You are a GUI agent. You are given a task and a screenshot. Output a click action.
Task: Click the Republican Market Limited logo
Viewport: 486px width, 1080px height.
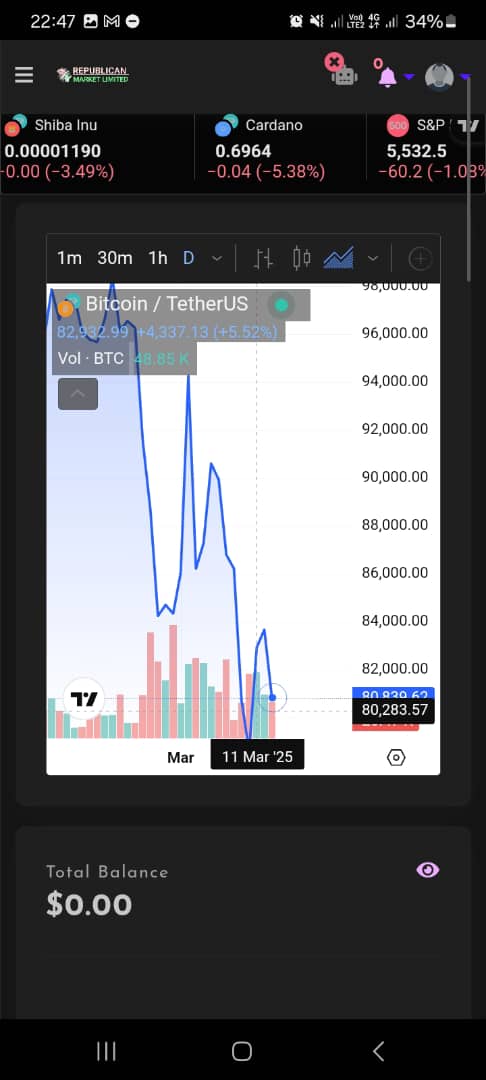93,75
